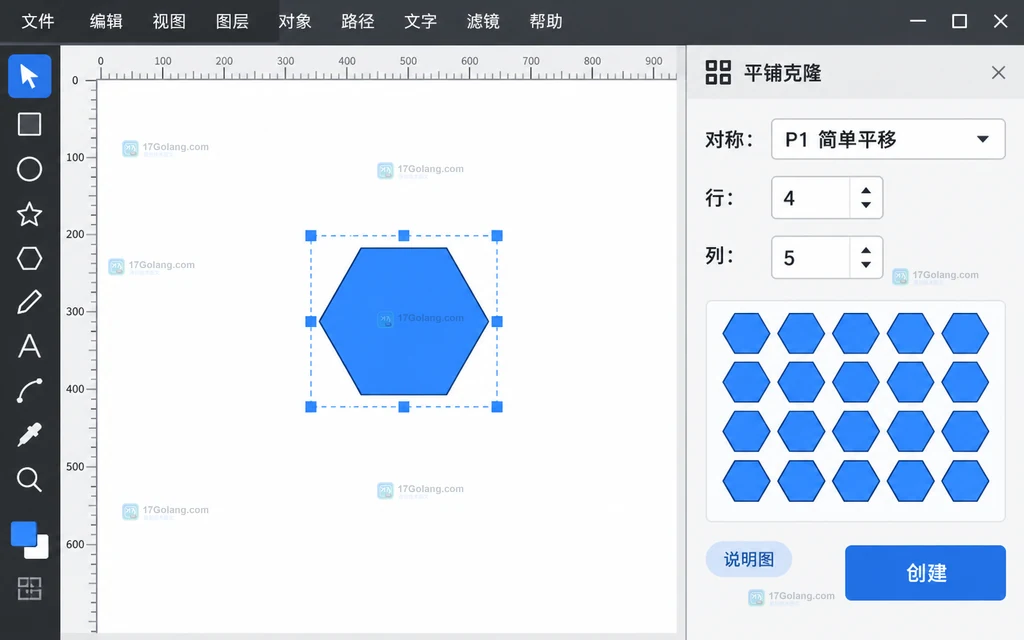Increase the 列 columns count
Screen dimensions: 1024x640
click(866, 250)
